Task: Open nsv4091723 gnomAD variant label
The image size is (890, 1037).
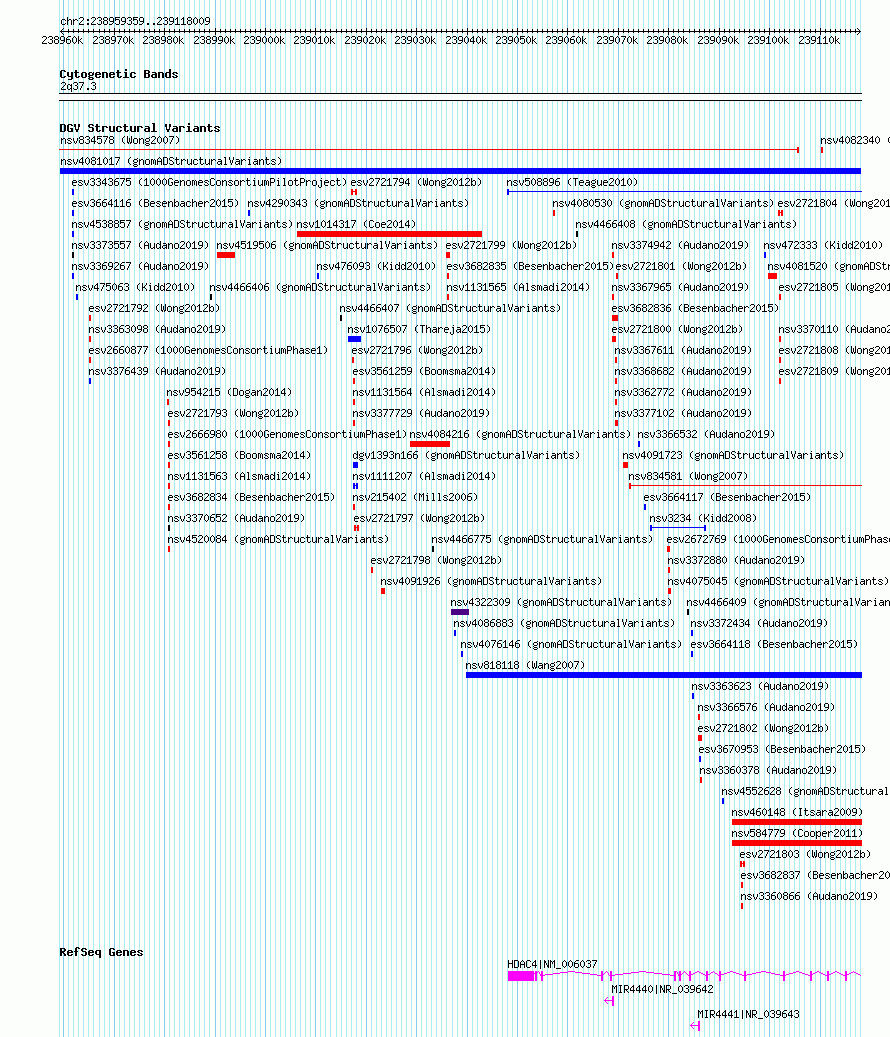Action: [733, 456]
